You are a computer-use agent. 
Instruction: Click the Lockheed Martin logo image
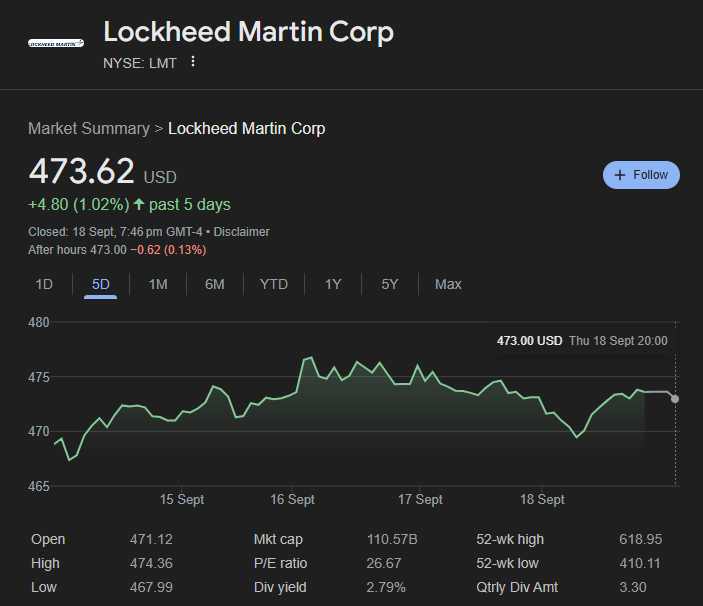(x=56, y=43)
